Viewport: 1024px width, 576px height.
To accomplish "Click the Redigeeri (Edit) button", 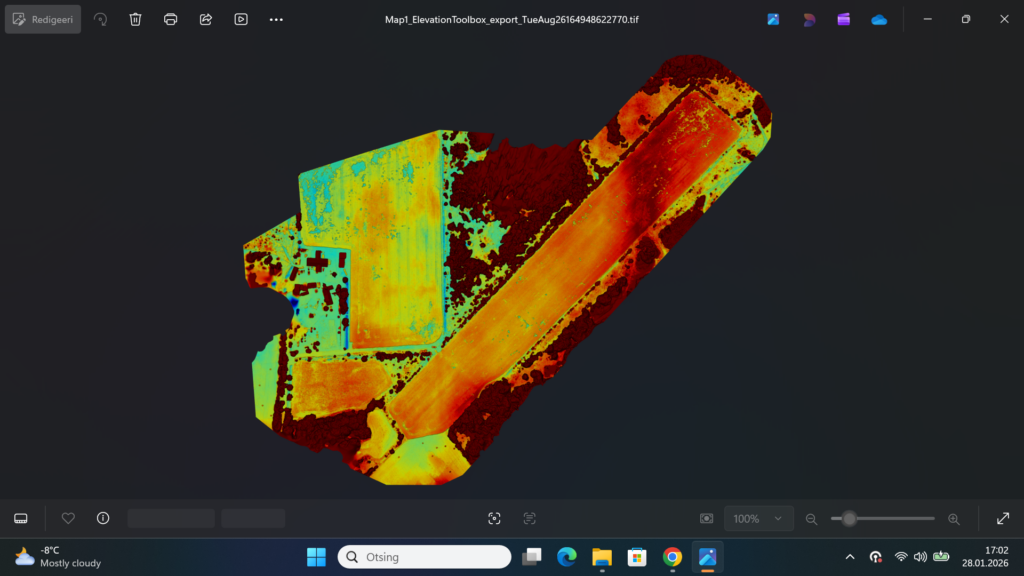I will (x=43, y=19).
